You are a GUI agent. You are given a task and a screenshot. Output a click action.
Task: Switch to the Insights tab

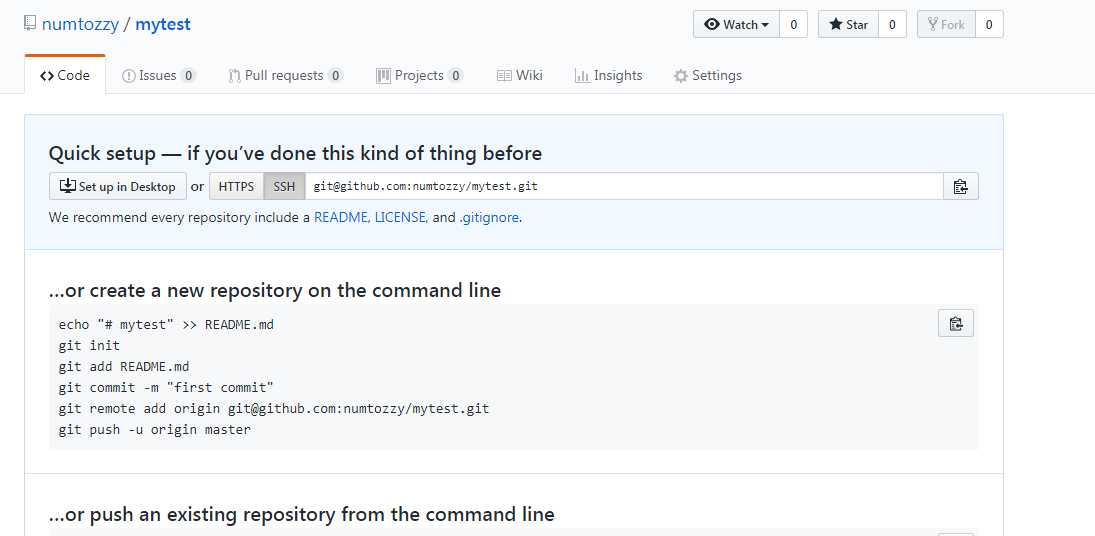coord(608,75)
